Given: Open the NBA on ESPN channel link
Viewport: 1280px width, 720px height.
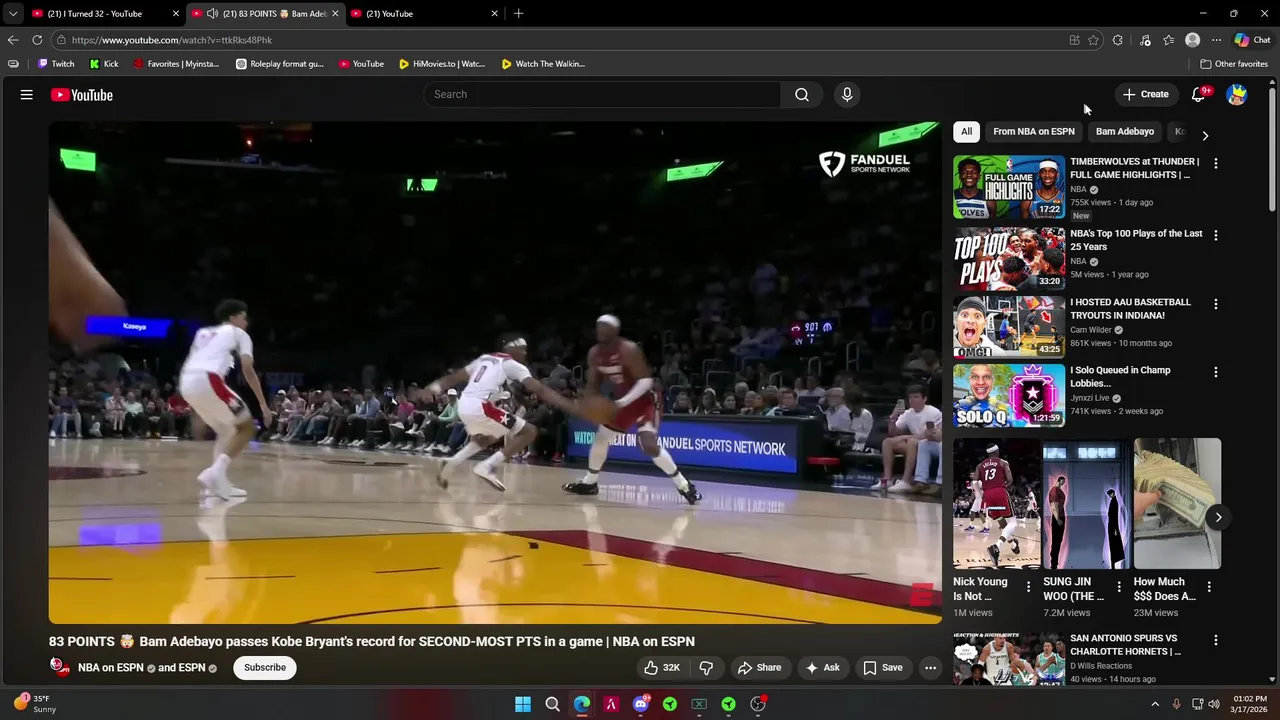Looking at the screenshot, I should click(111, 668).
